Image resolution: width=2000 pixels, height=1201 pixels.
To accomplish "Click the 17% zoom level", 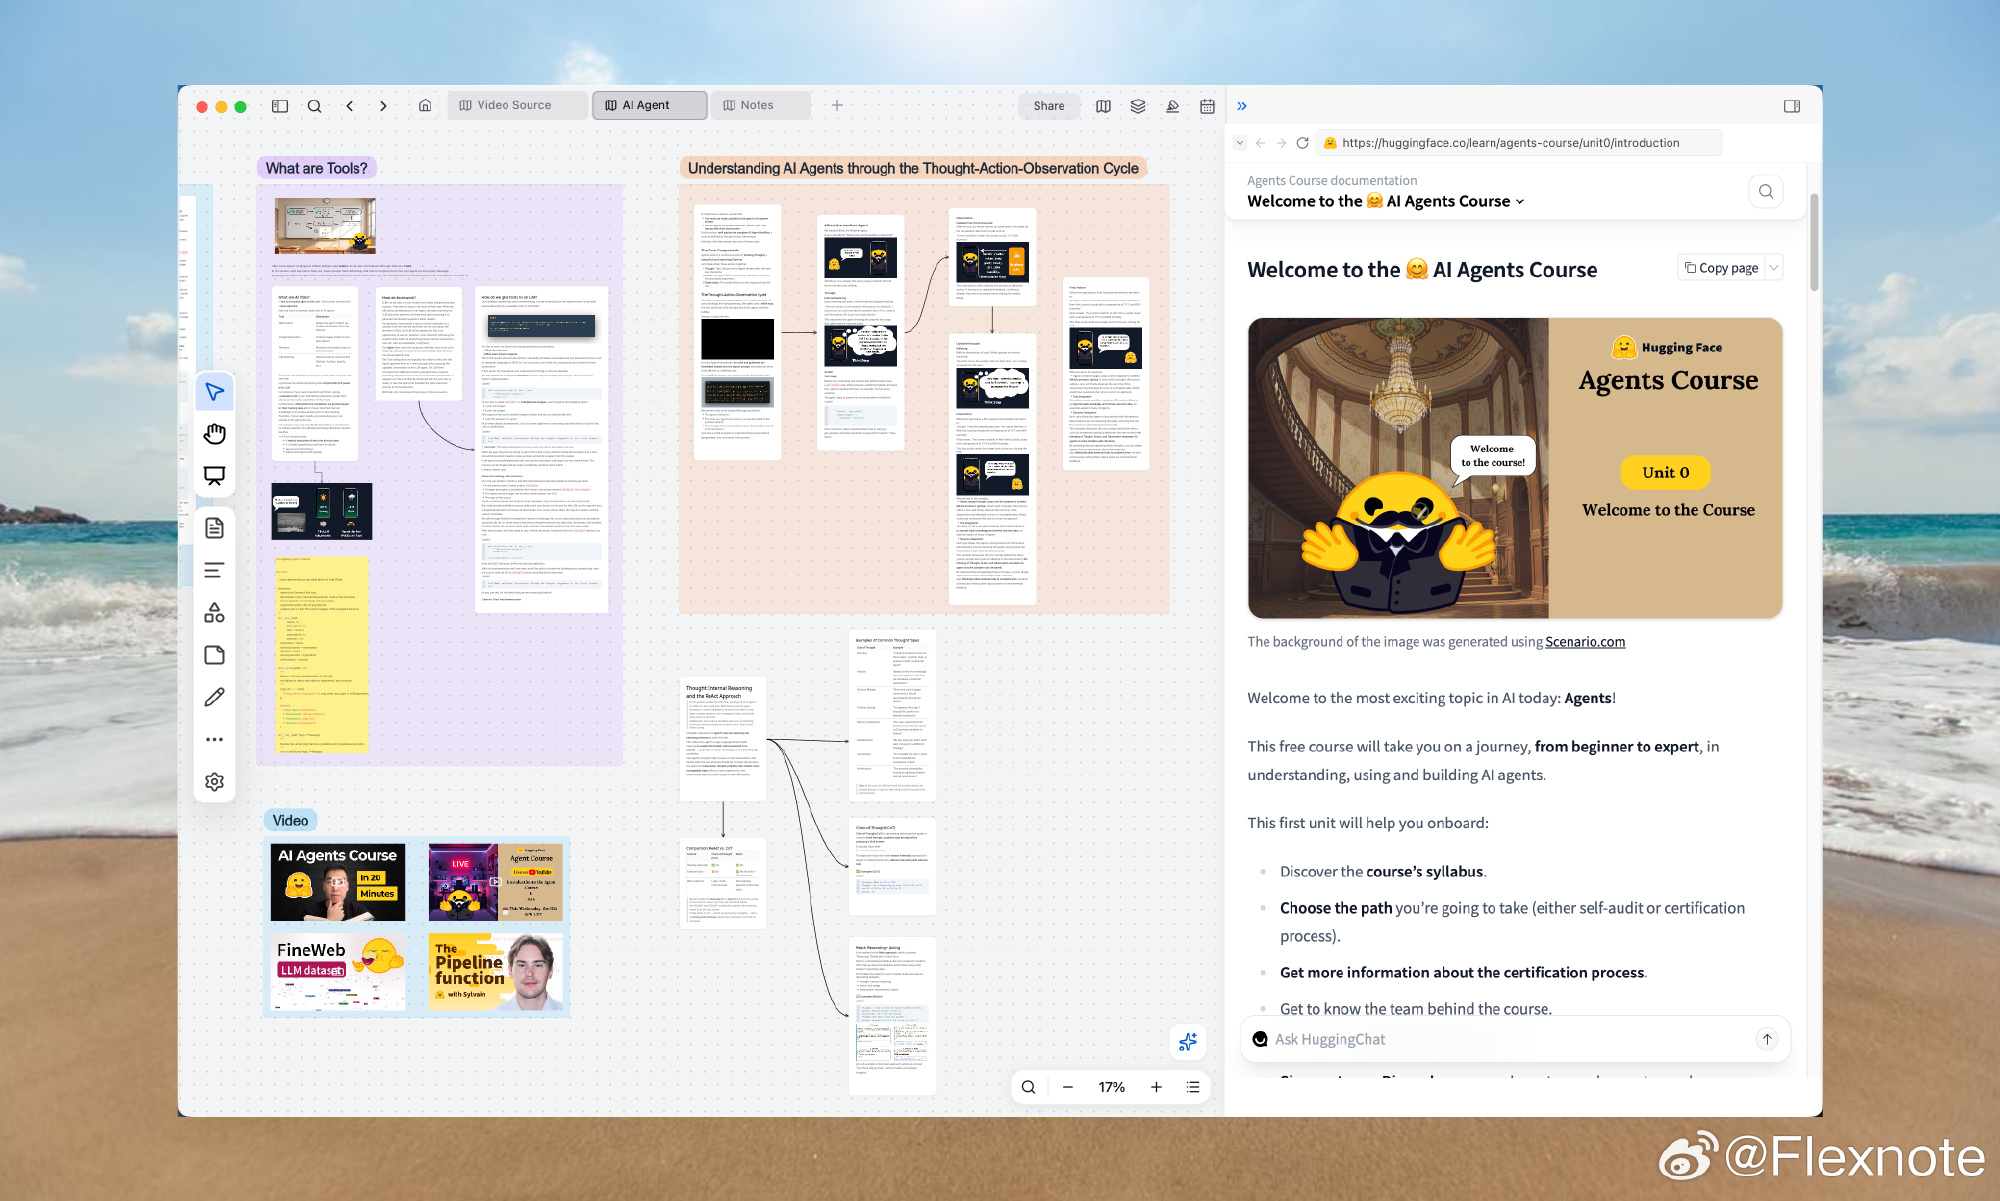I will coord(1112,1087).
